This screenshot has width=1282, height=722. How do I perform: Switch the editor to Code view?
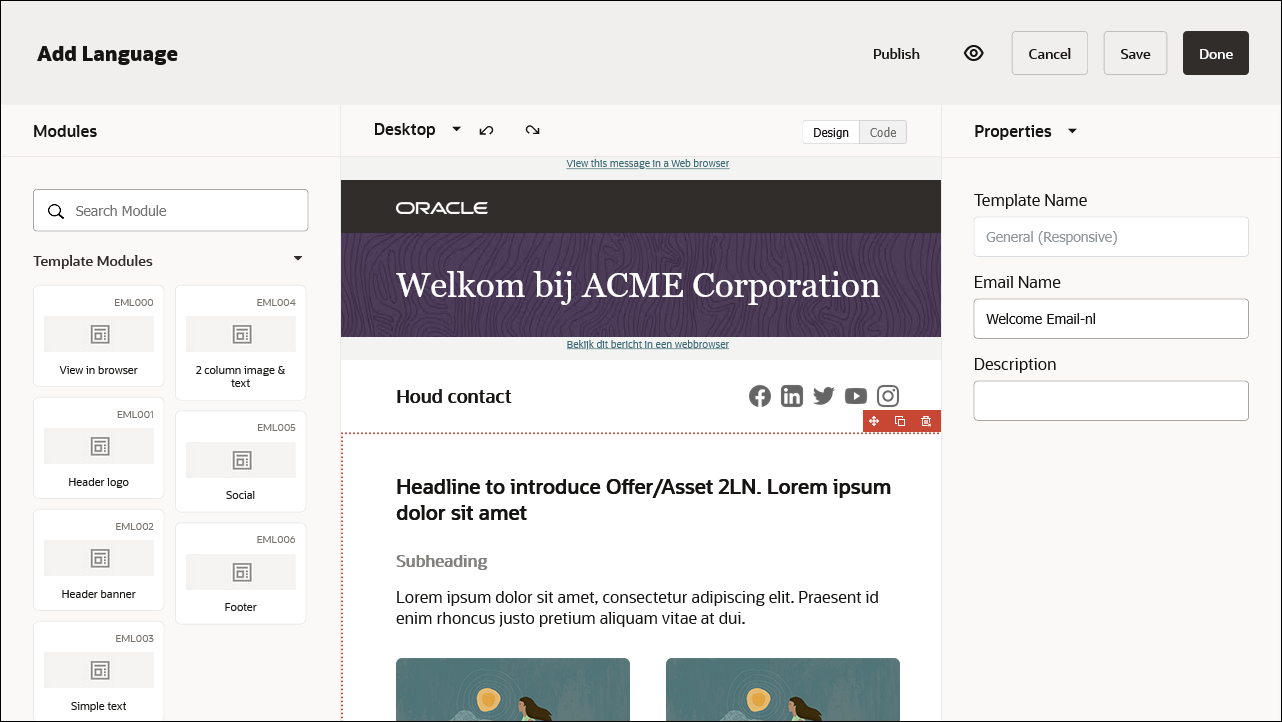882,131
